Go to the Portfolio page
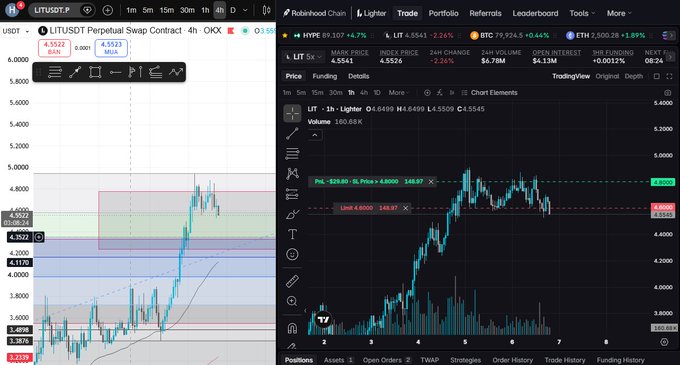The width and height of the screenshot is (680, 365). click(x=443, y=13)
